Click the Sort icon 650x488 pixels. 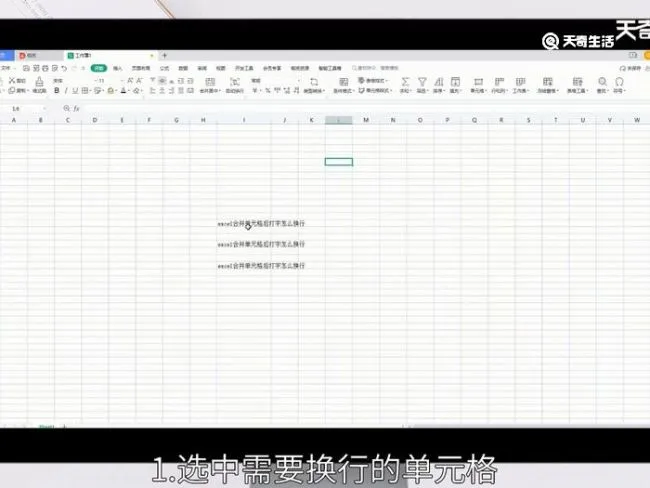(439, 84)
